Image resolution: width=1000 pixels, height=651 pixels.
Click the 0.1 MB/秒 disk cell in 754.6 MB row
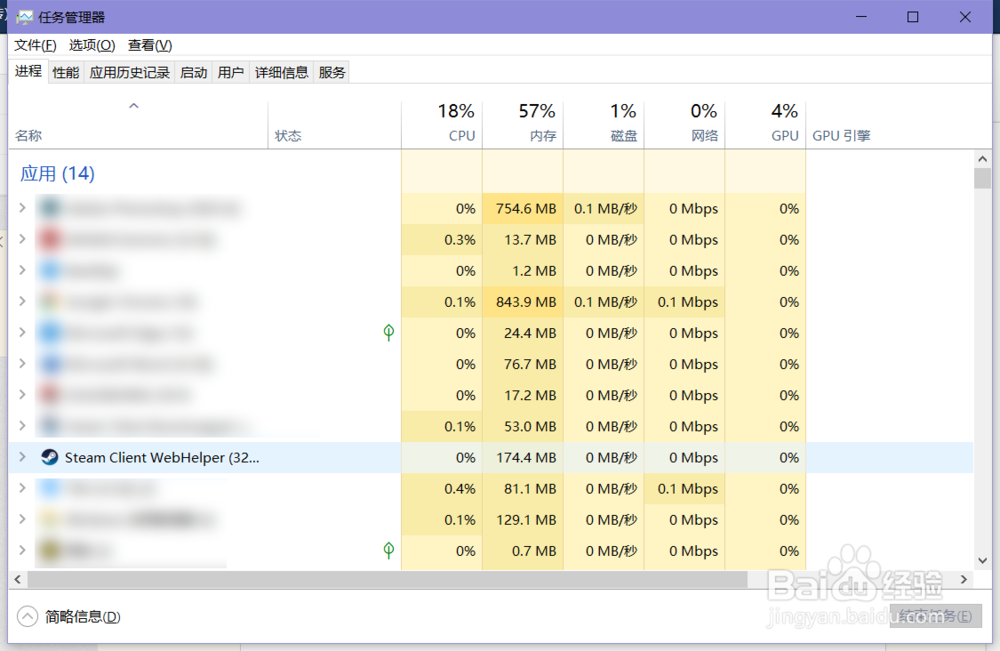point(604,208)
